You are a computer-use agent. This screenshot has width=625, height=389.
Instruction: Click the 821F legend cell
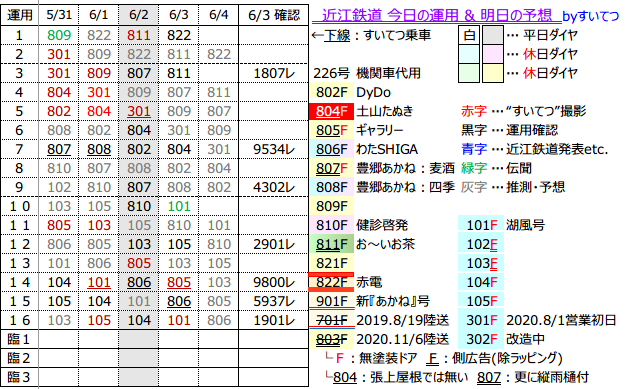coord(332,263)
